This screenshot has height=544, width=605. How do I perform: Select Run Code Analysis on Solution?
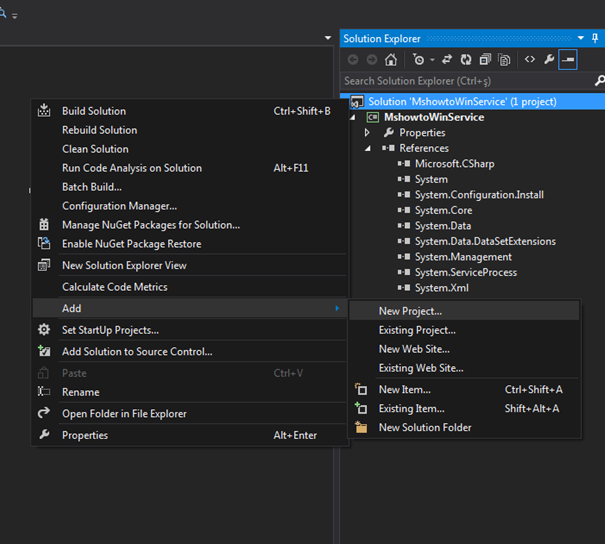[x=189, y=168]
